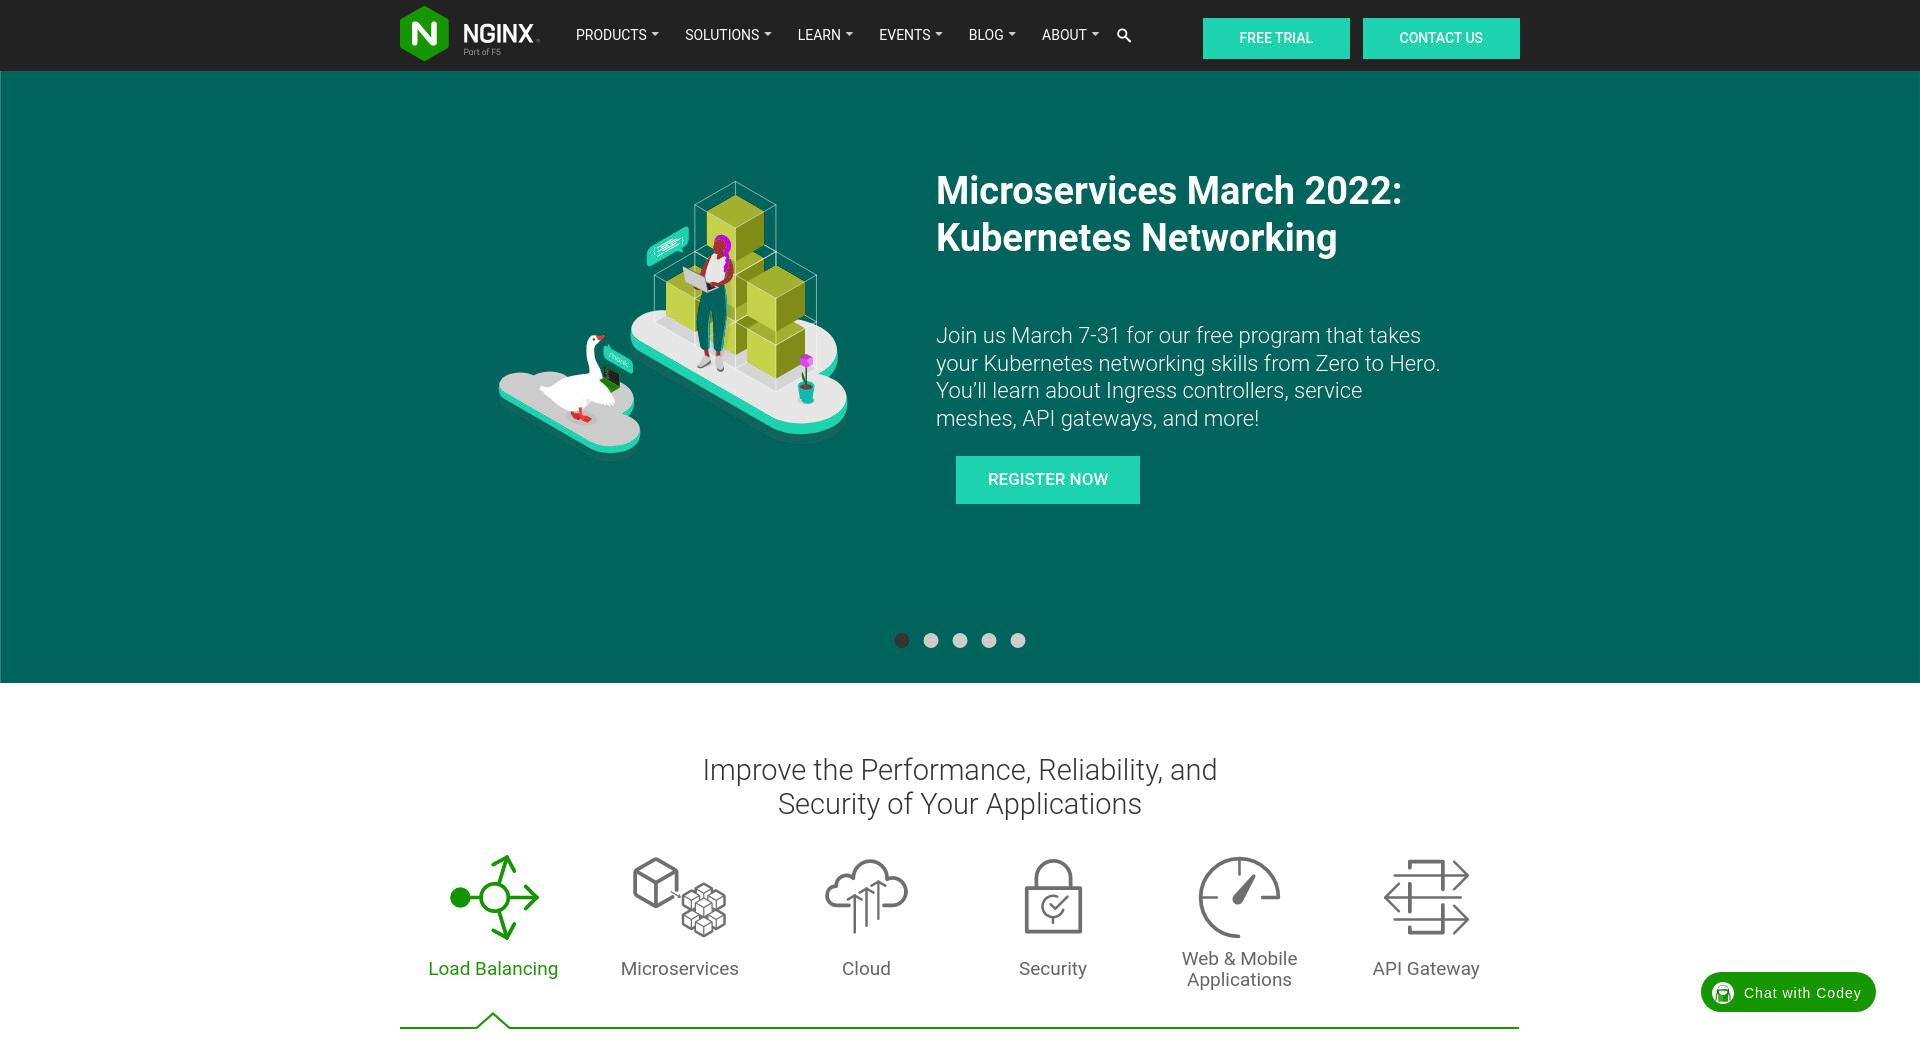The height and width of the screenshot is (1050, 1920).
Task: Go to fourth carousel slide dot
Action: point(989,640)
